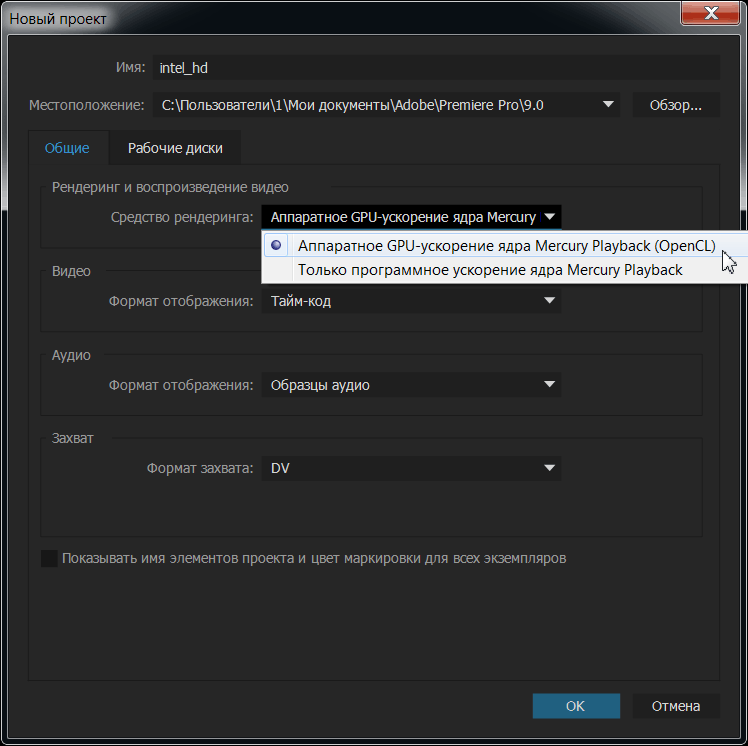Click the Средство рендеринга dropdown arrow icon

click(x=549, y=217)
